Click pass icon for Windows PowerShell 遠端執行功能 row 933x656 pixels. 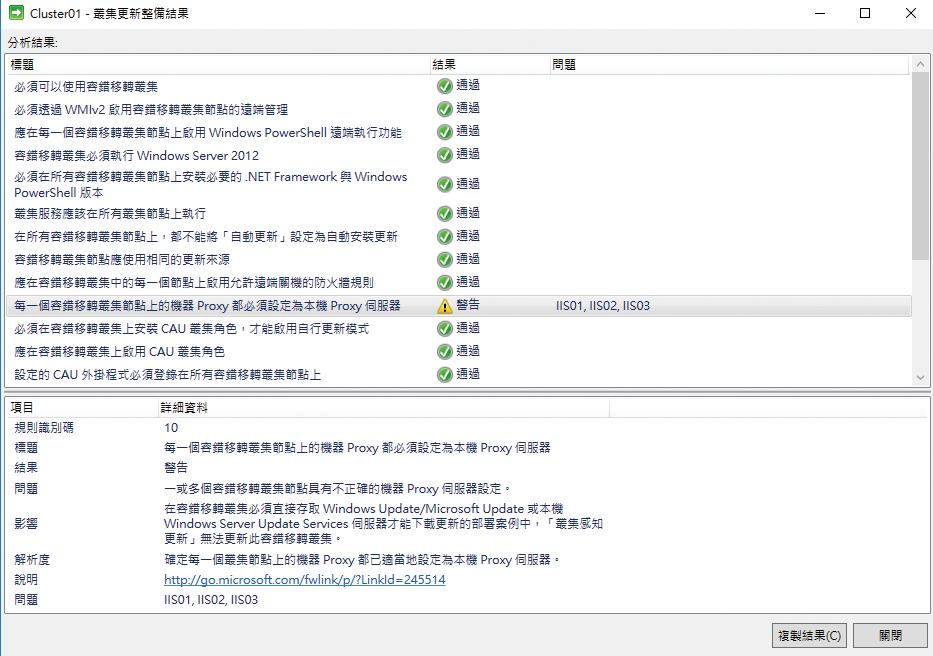(x=444, y=132)
